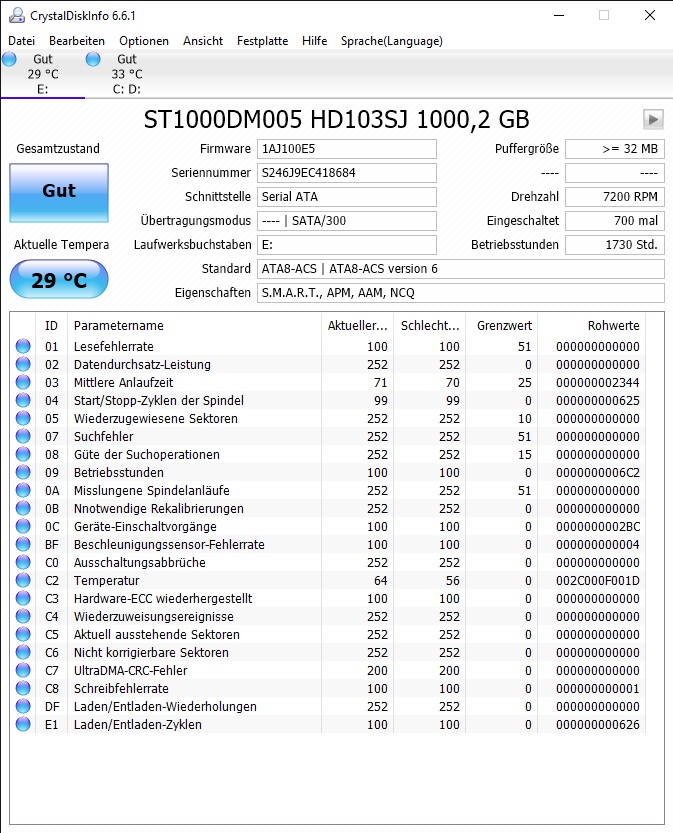Click raw value 002C000F001D
Screen dimensions: 673x833
(598, 581)
